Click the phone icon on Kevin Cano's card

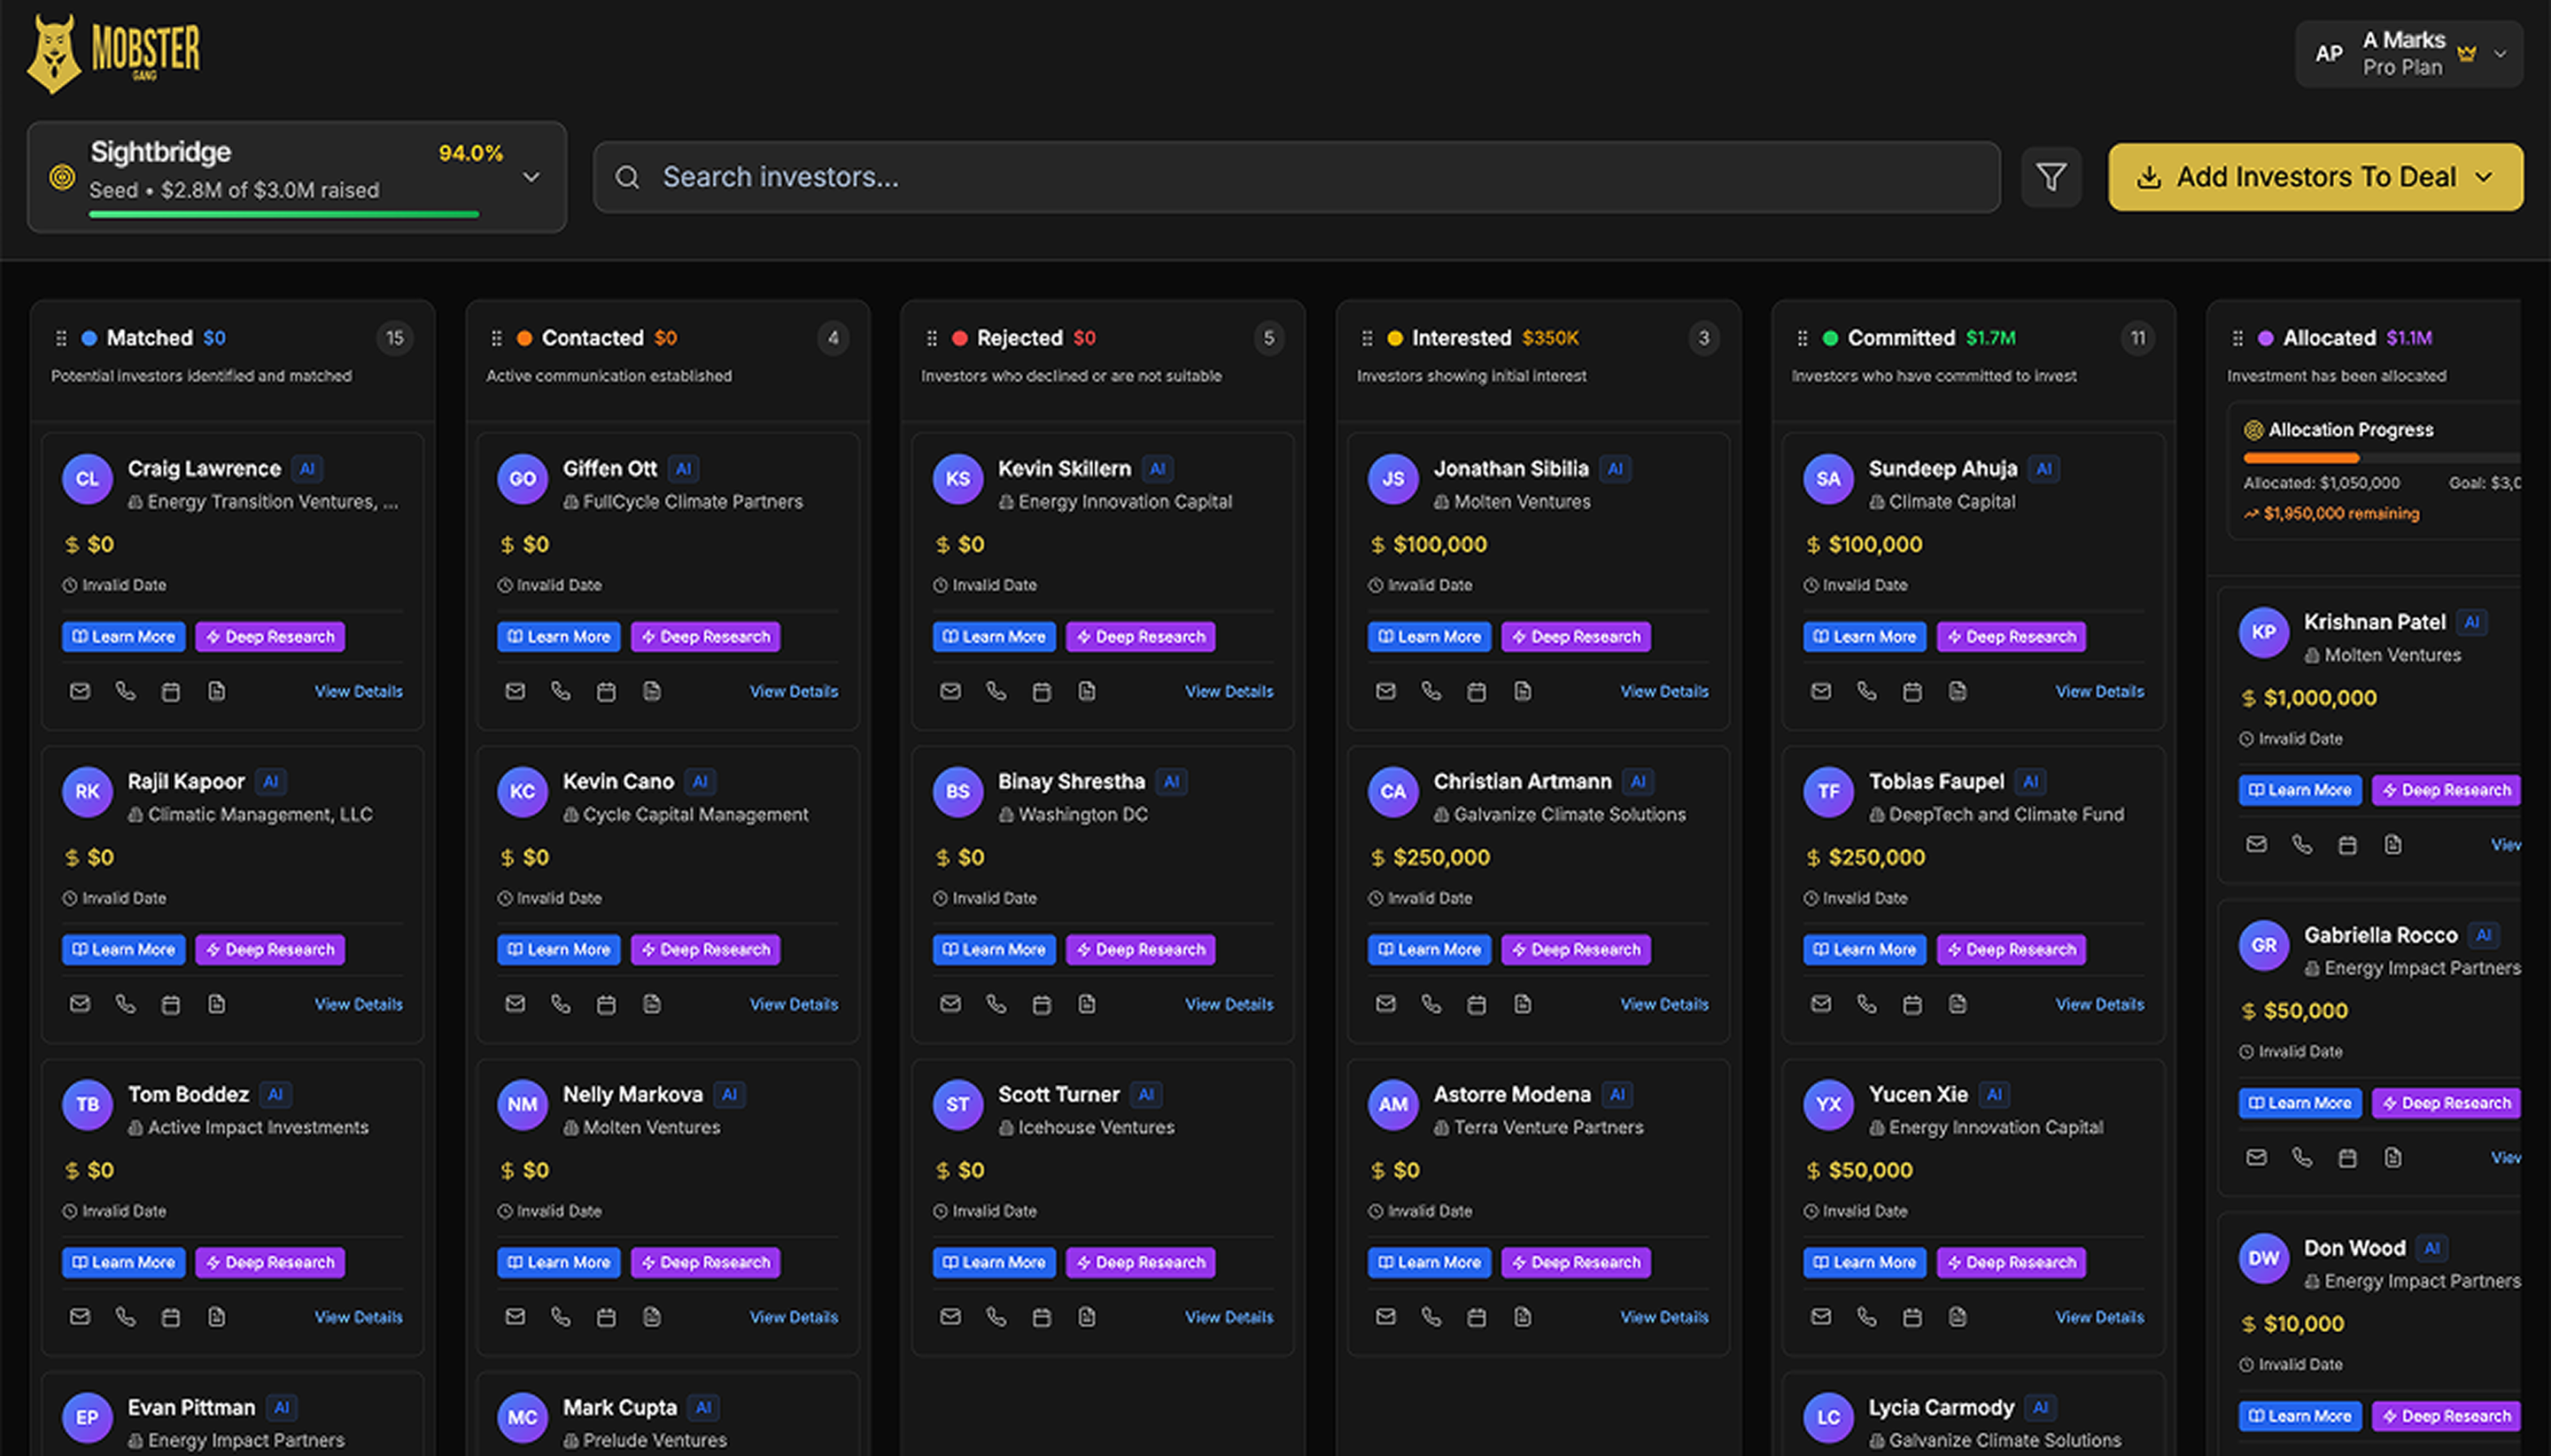[561, 1004]
